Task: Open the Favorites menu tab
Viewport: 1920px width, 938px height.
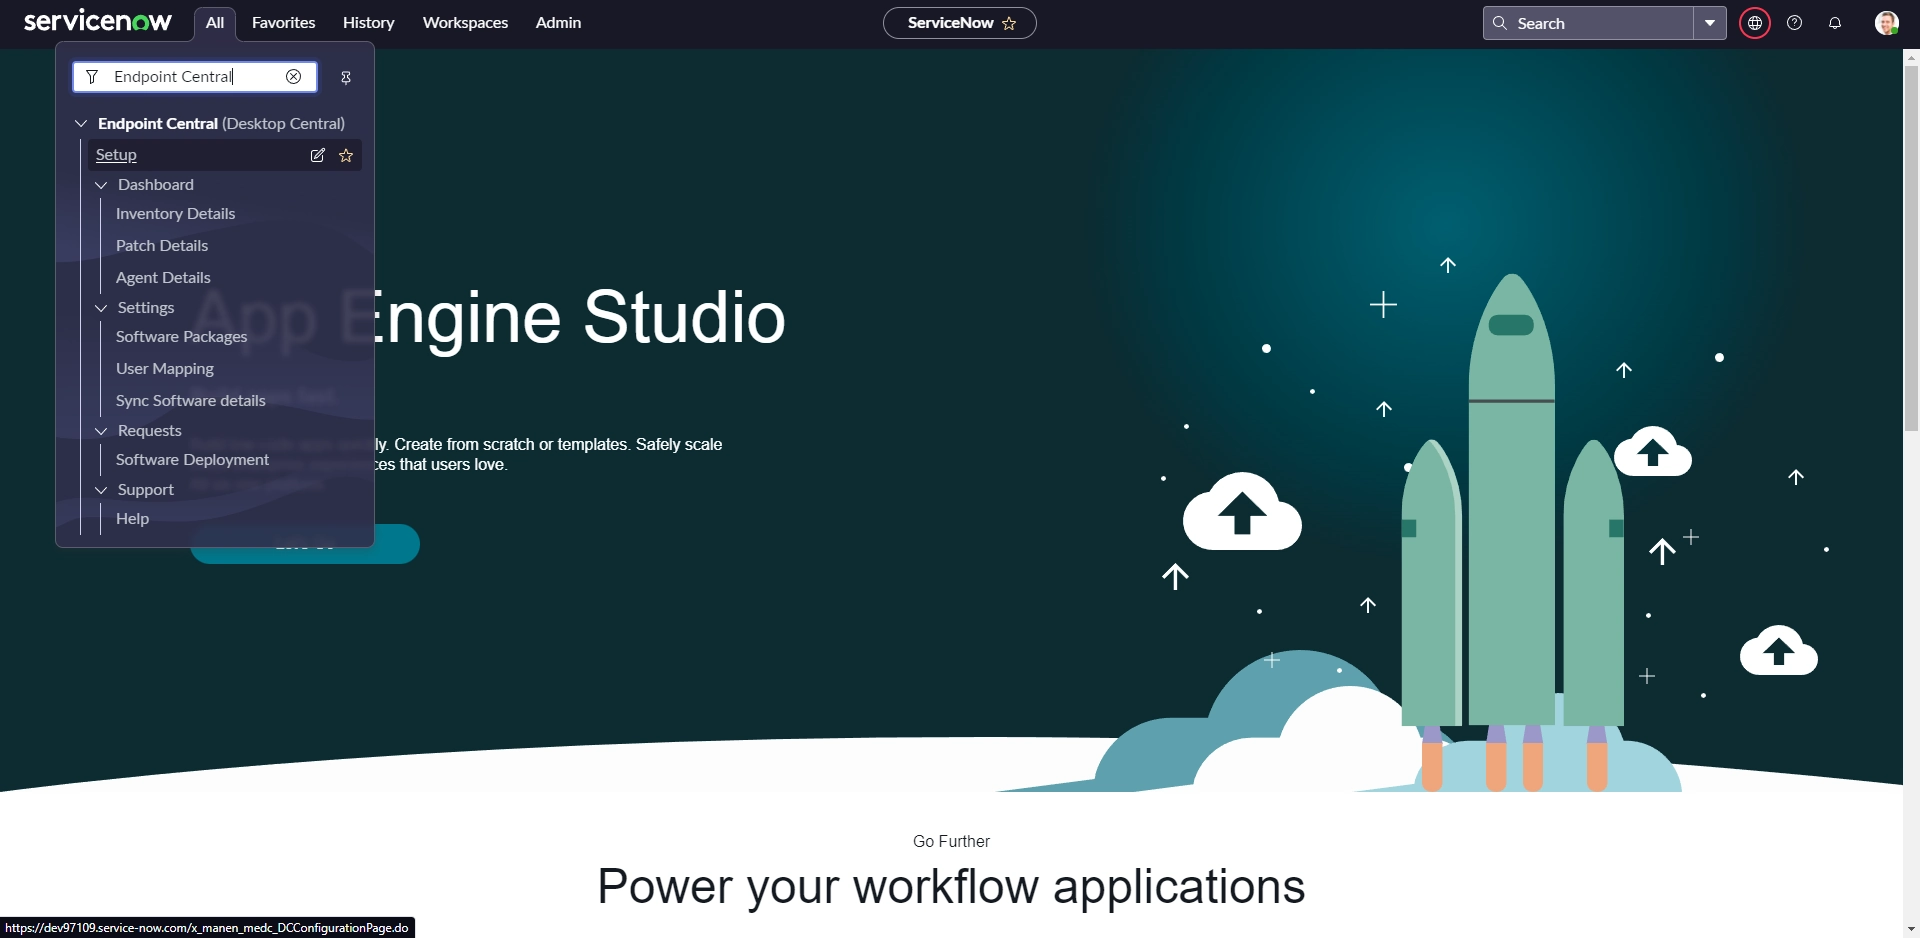Action: 283,23
